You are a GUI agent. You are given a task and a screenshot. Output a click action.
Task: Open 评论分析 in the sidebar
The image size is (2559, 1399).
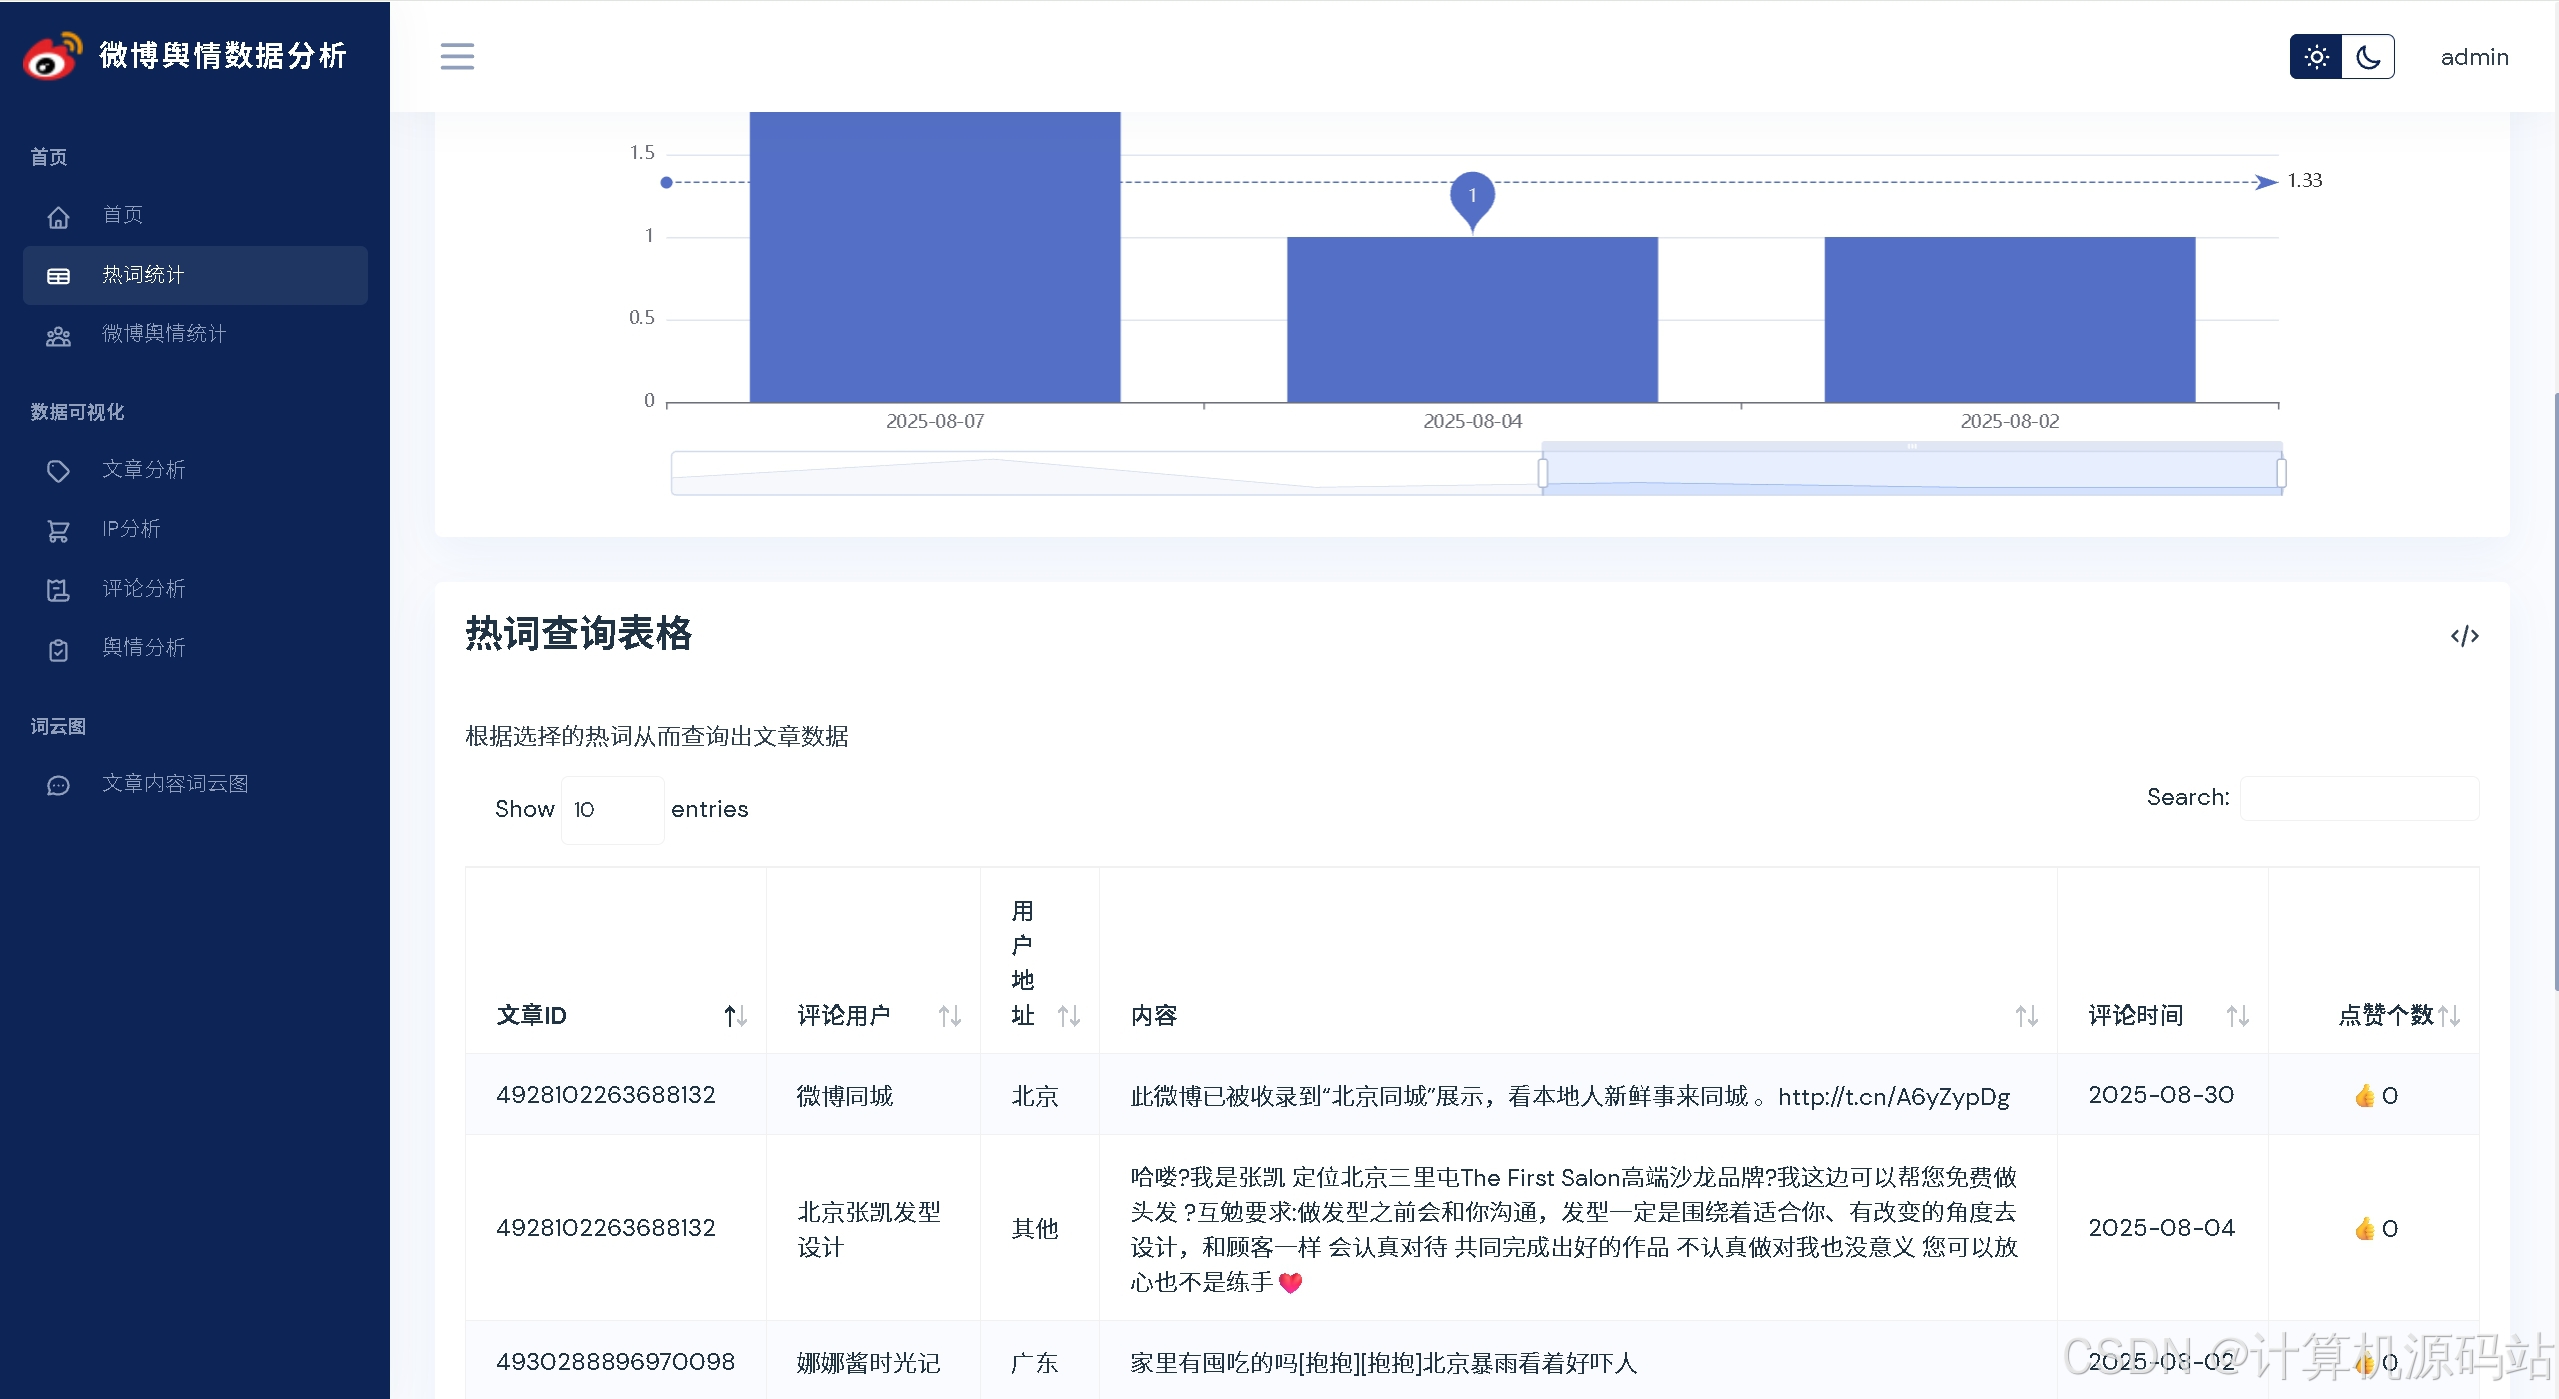click(x=144, y=589)
